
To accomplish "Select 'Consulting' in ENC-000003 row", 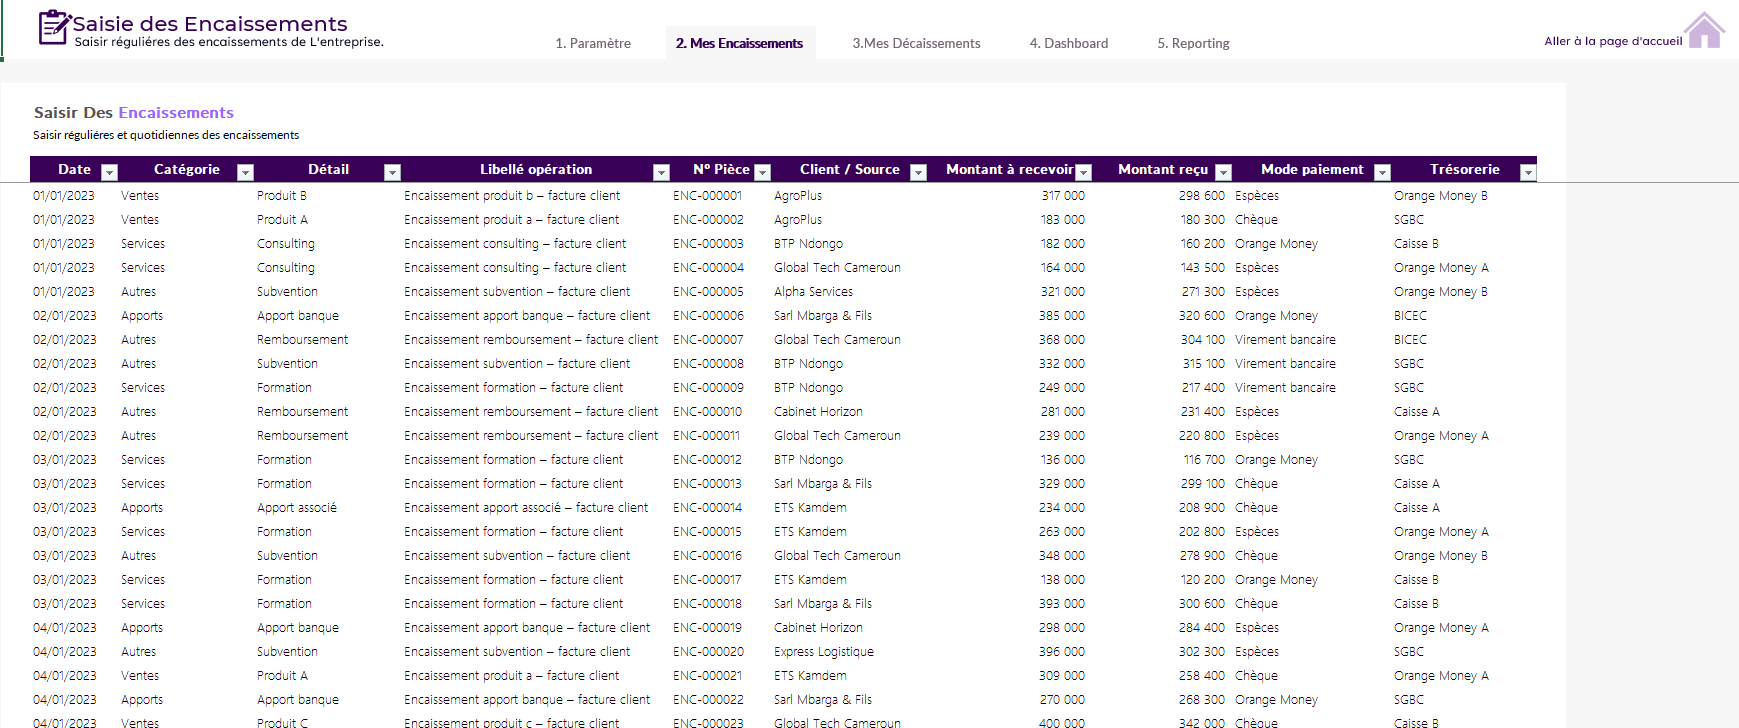I will (286, 244).
